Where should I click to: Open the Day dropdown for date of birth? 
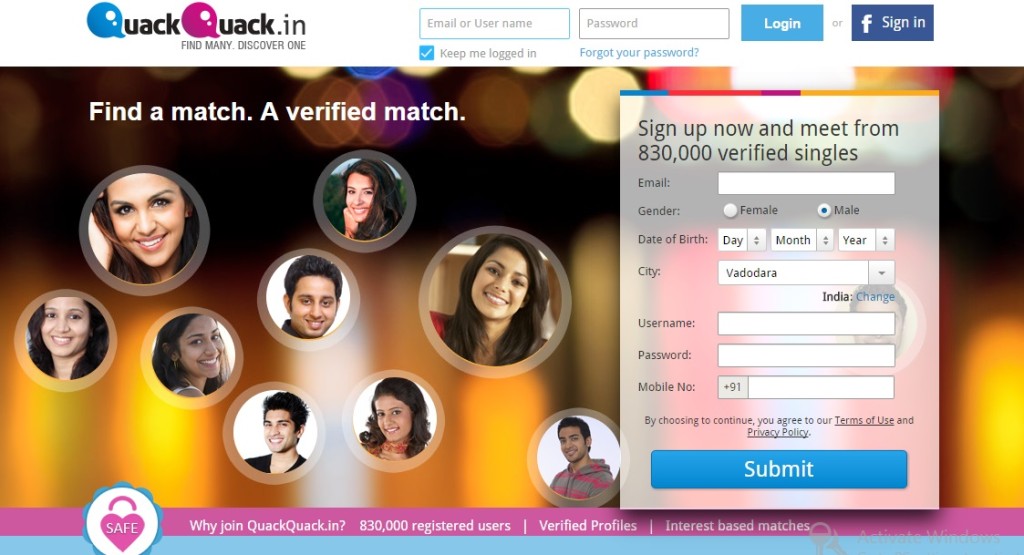pyautogui.click(x=741, y=240)
